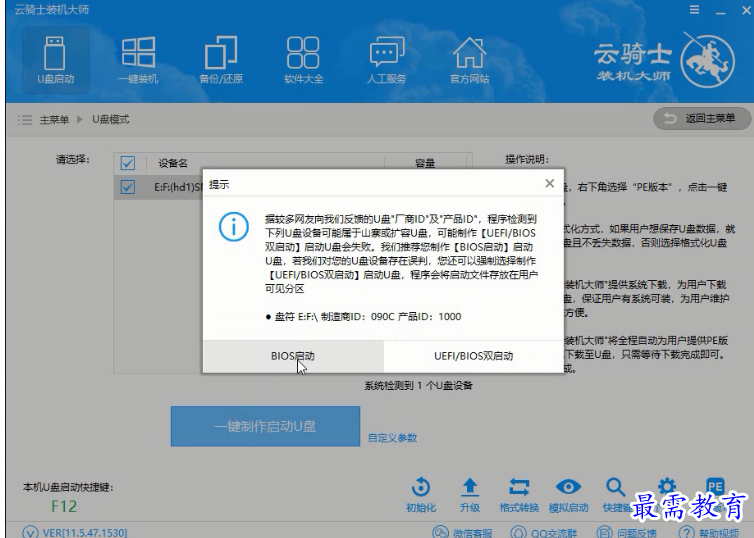754x538 pixels.
Task: Click the 设备名 column header
Action: click(173, 163)
